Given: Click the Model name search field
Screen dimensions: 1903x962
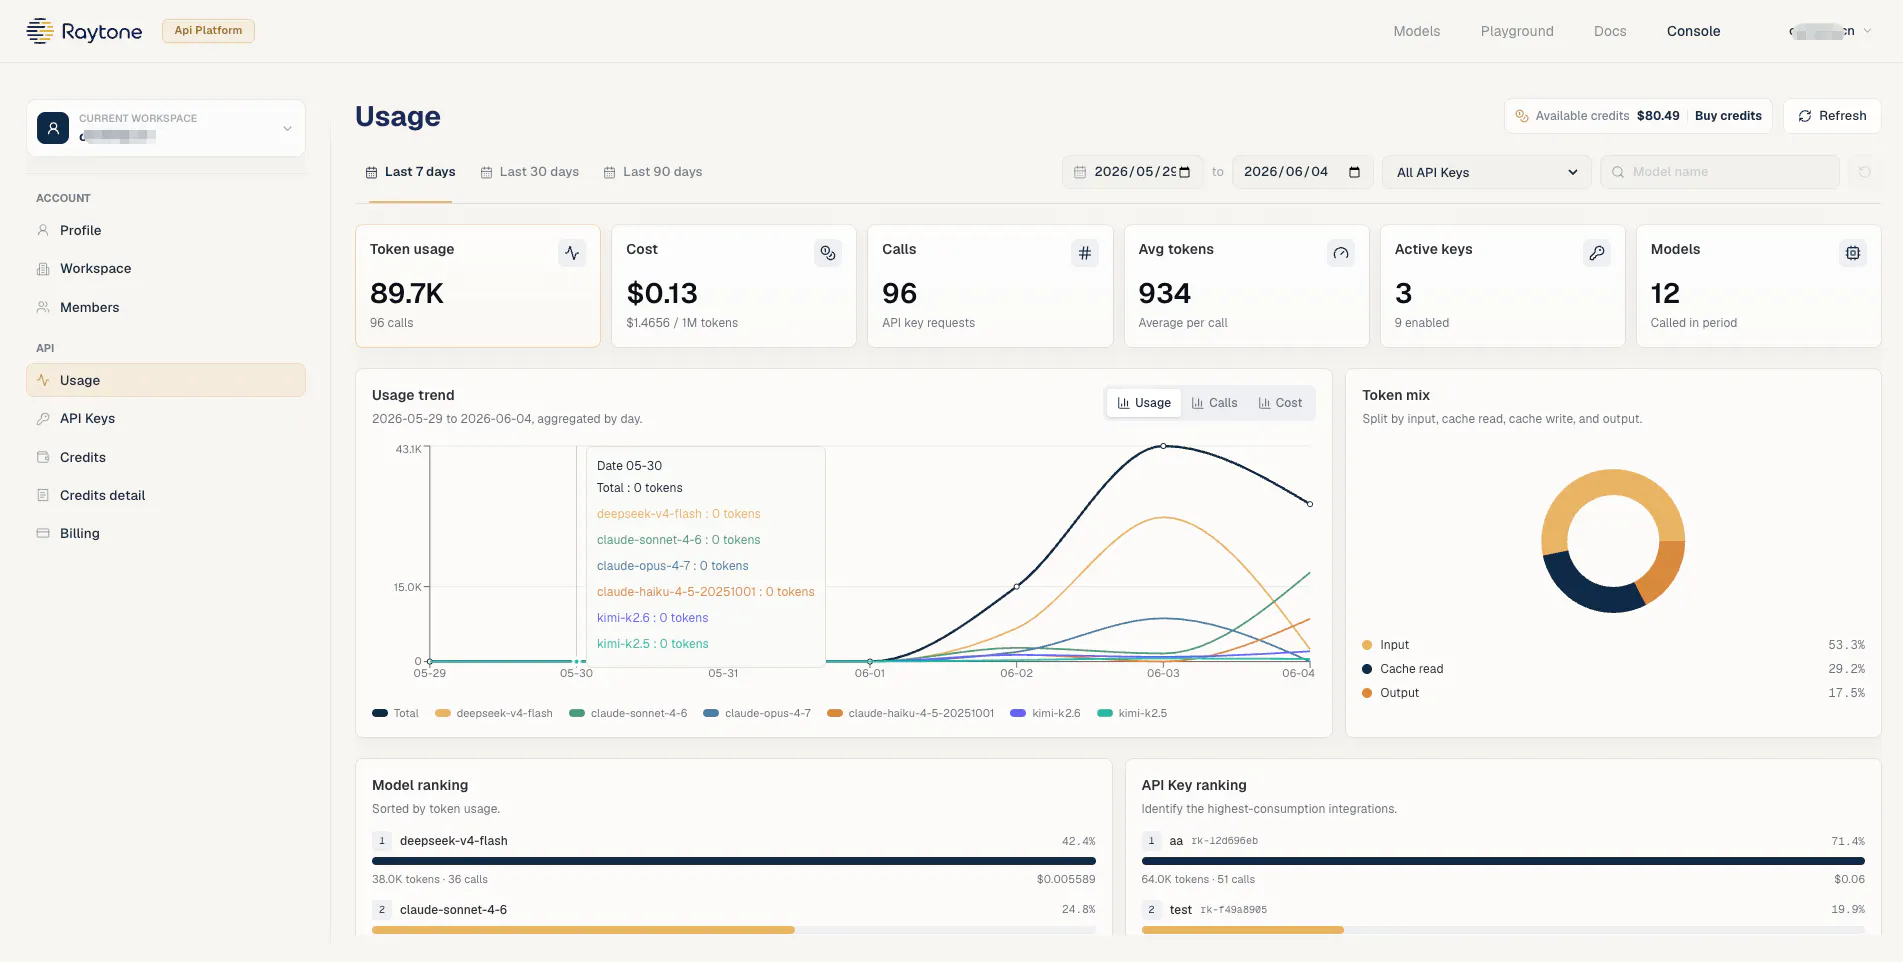Looking at the screenshot, I should (1720, 172).
